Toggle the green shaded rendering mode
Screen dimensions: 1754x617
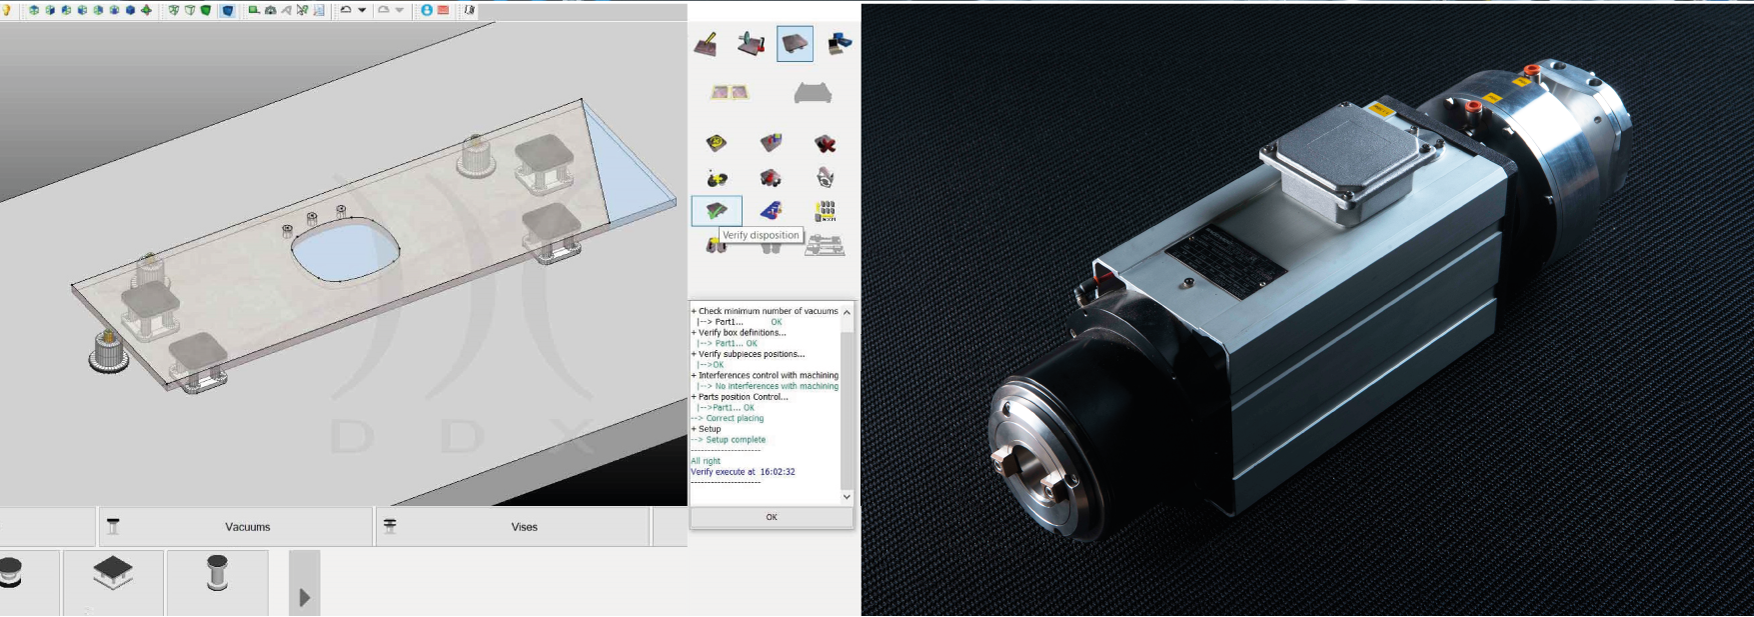tap(205, 10)
